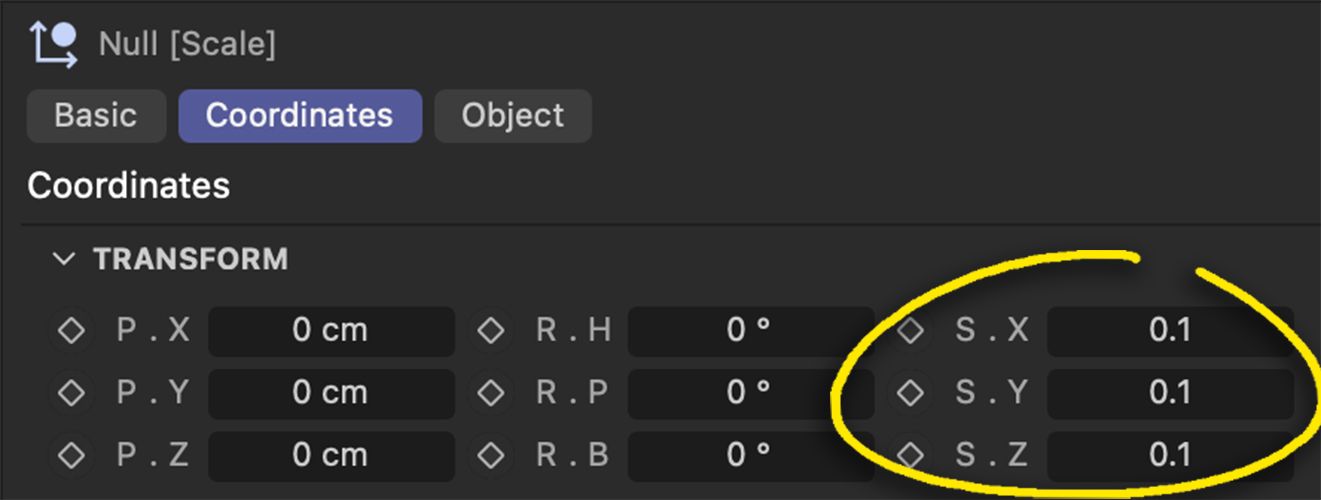Switch to the Basic tab
1321x500 pixels.
95,115
